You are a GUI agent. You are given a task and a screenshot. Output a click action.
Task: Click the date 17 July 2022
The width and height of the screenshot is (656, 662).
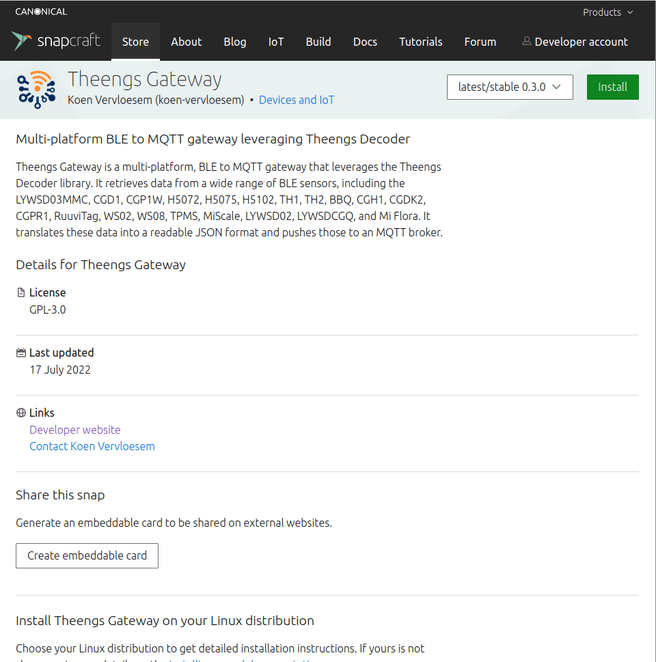pyautogui.click(x=60, y=370)
